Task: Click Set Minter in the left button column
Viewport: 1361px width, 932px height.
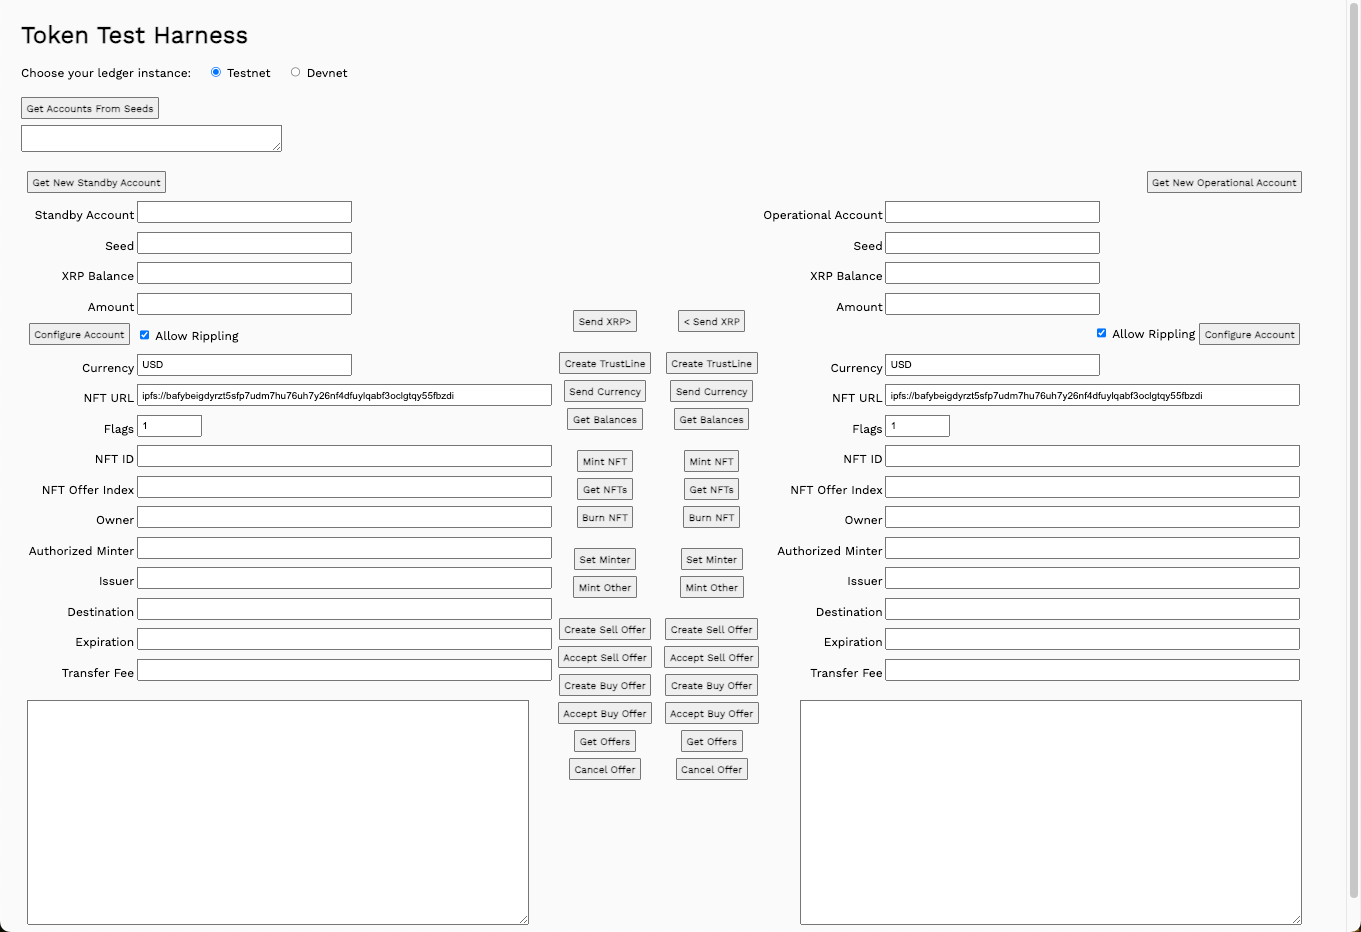Action: (x=604, y=558)
